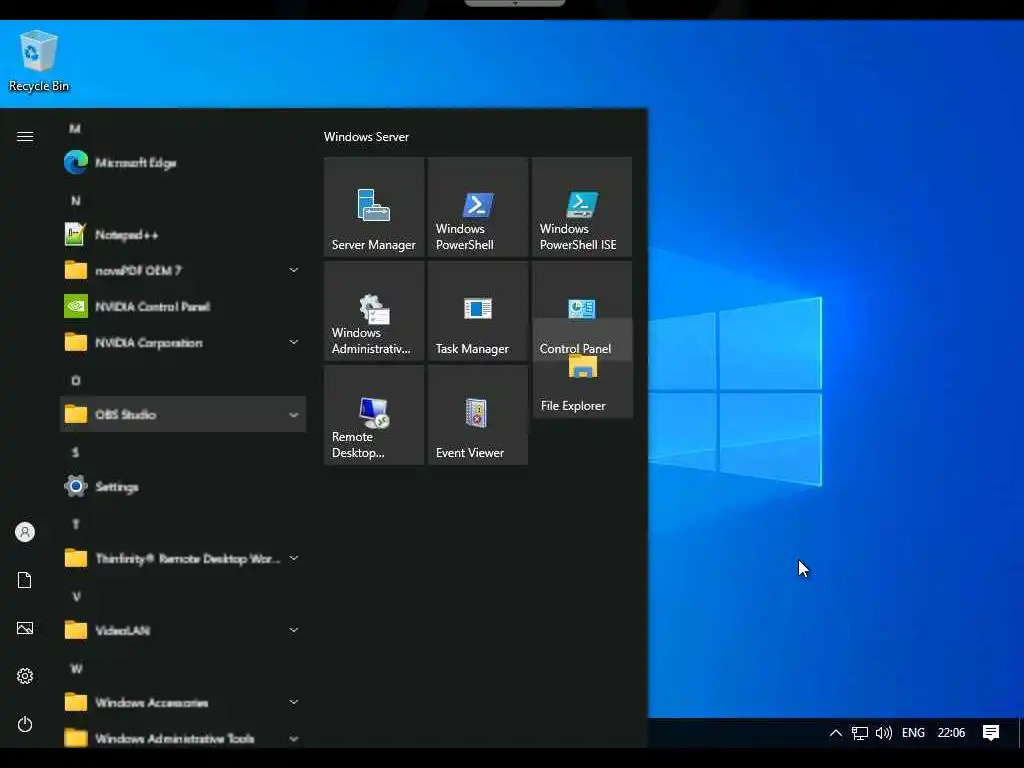Click the letter W section header
The width and height of the screenshot is (1024, 768).
tap(76, 668)
